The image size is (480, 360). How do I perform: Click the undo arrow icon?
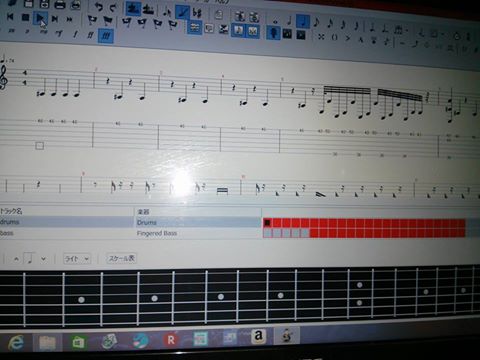click(98, 6)
